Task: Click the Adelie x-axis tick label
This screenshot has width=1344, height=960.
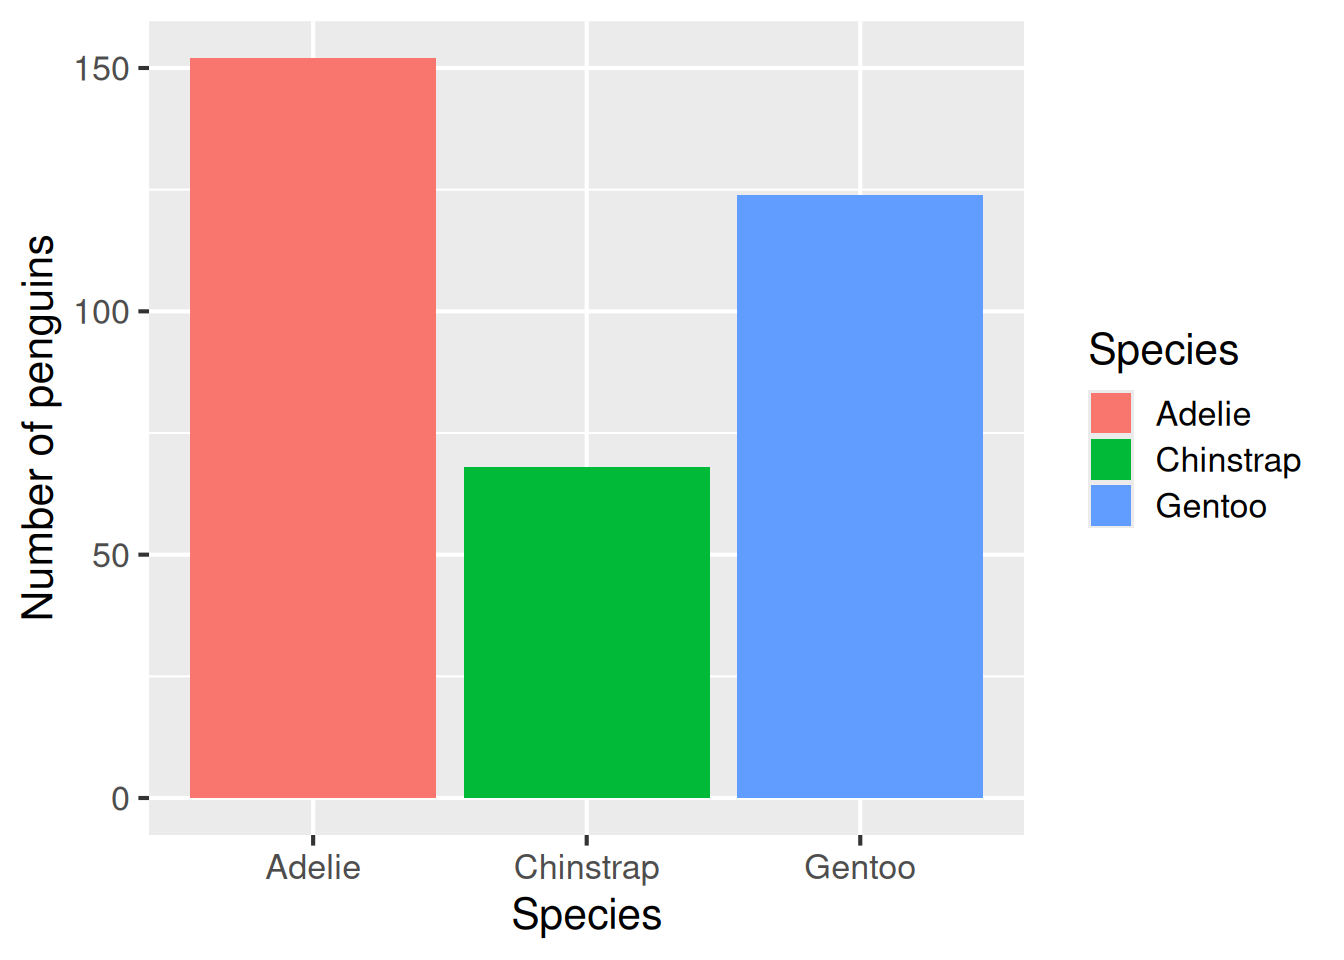Action: (313, 867)
